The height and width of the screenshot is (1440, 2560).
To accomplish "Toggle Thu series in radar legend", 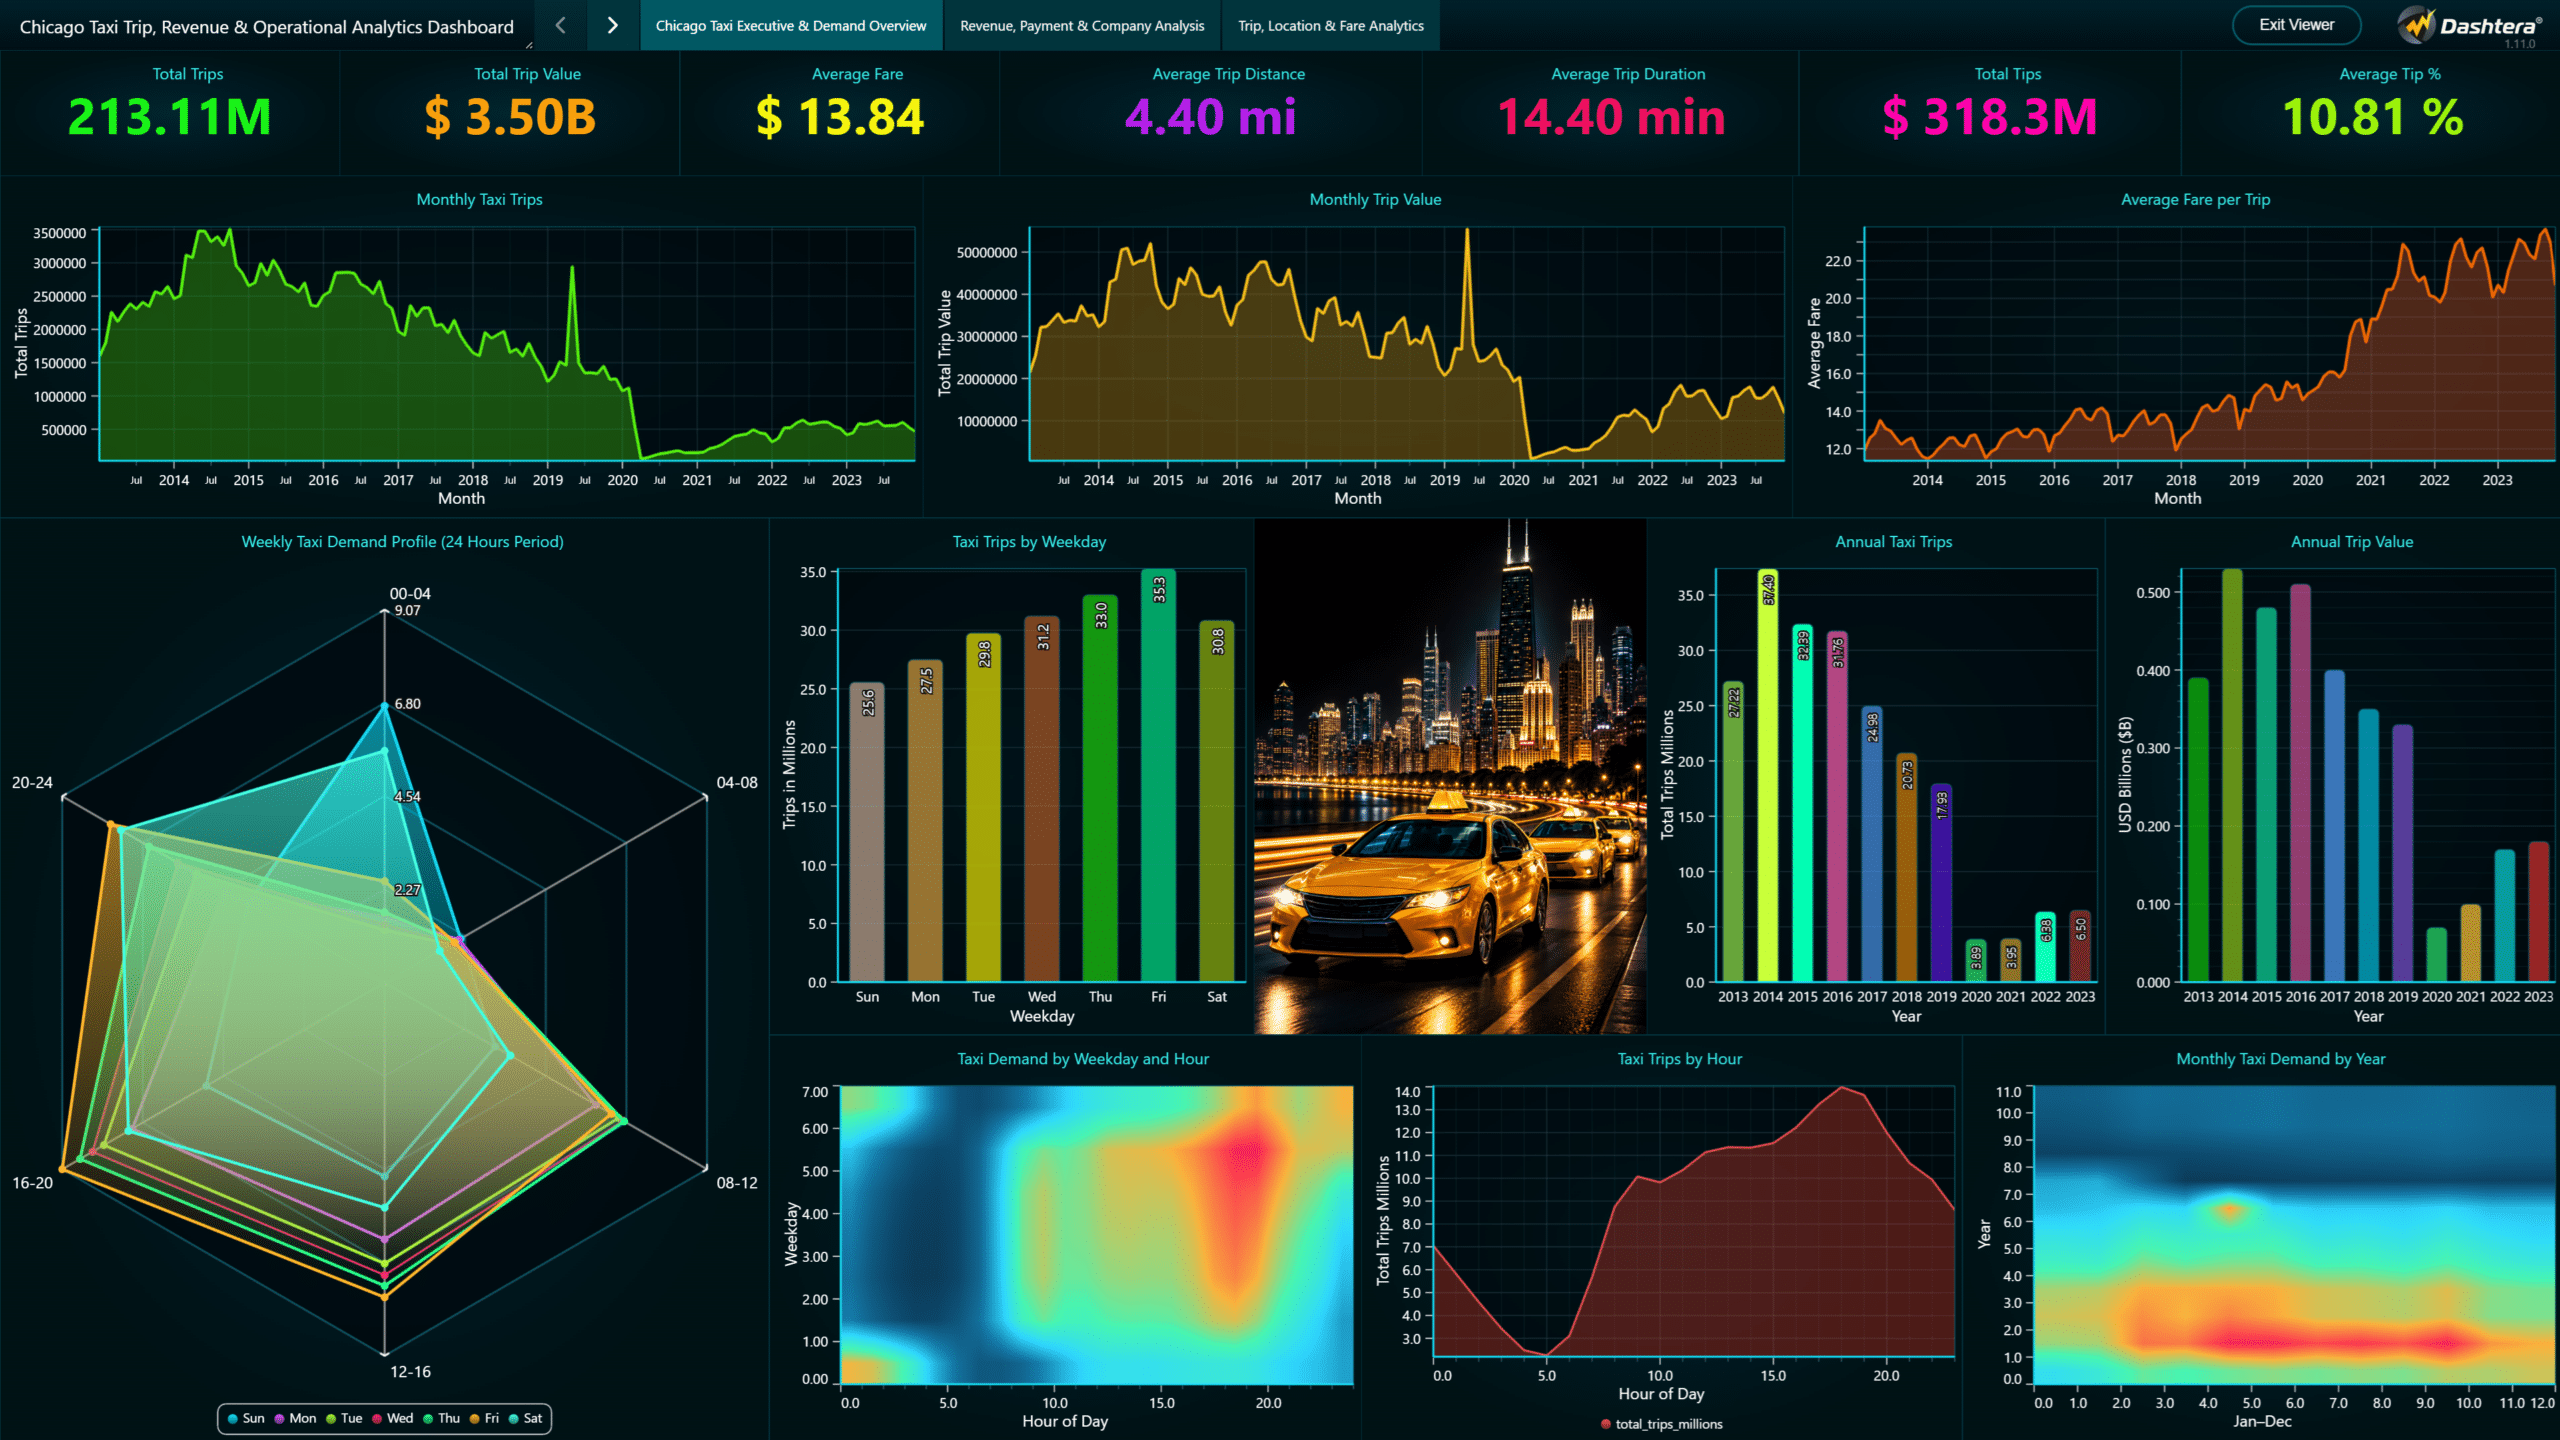I will [441, 1418].
